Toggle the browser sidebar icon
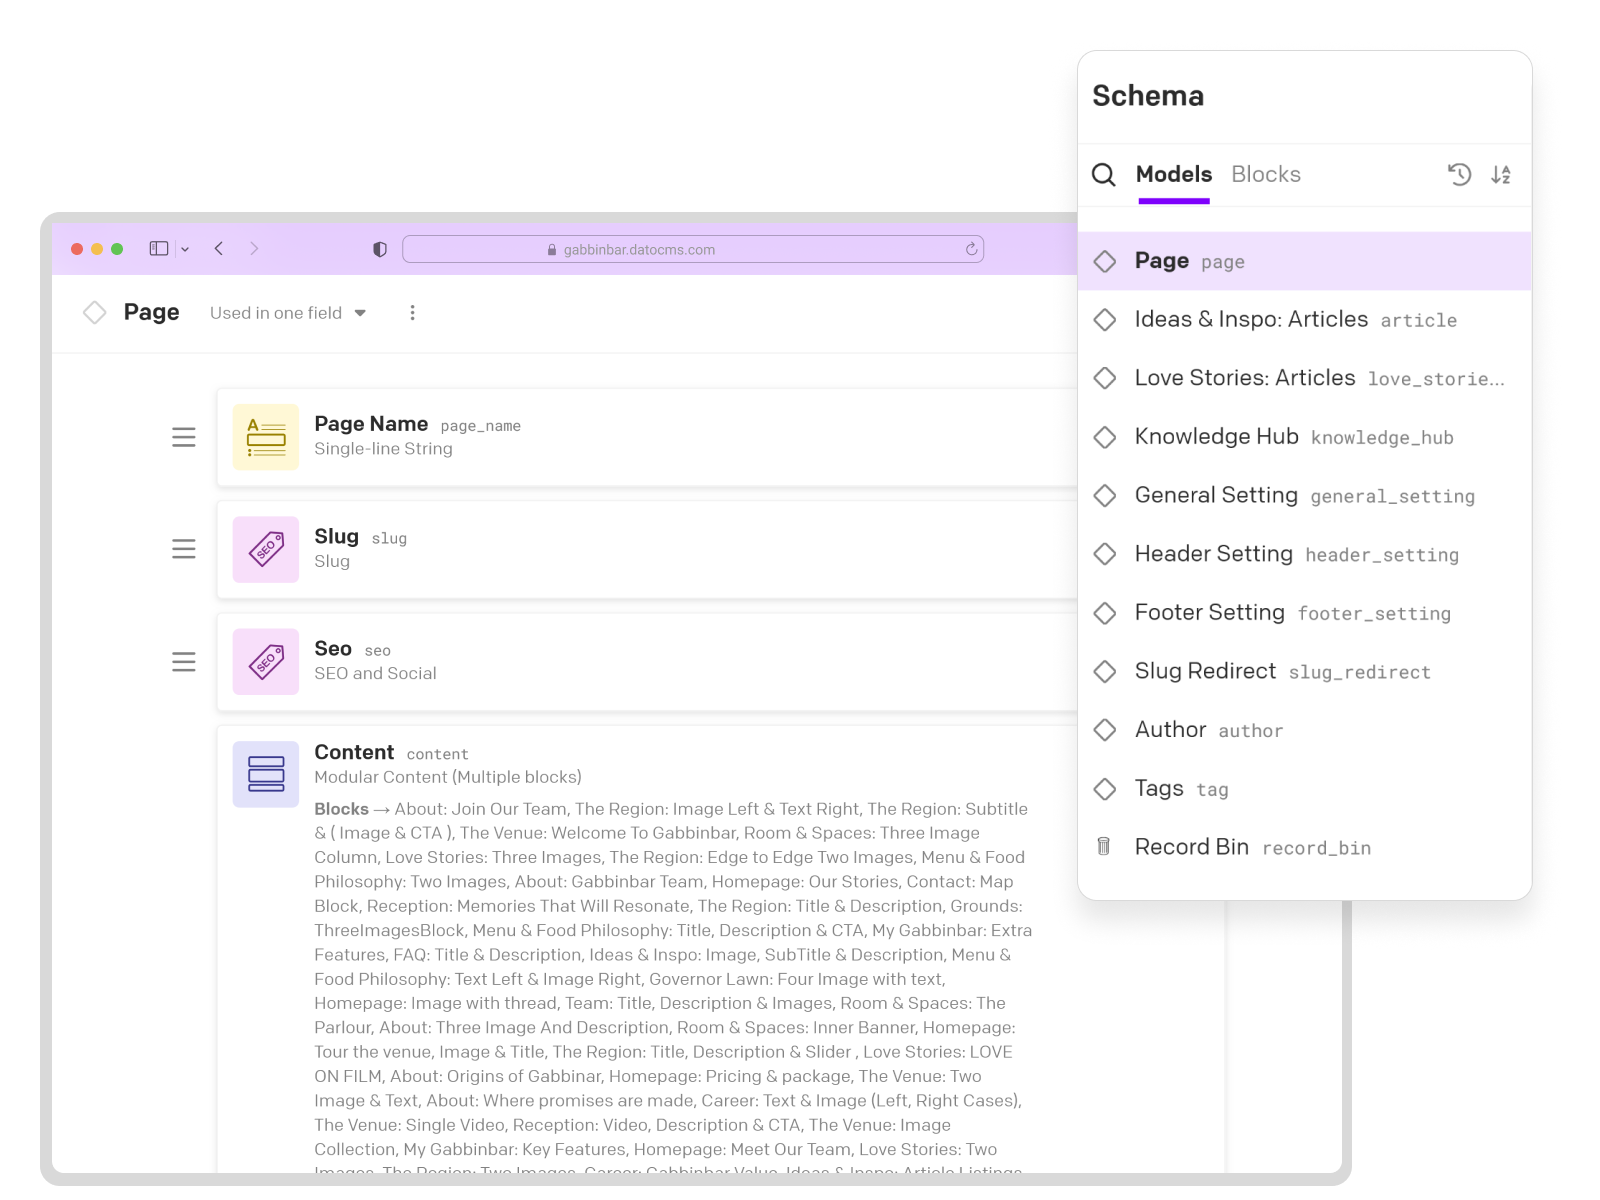This screenshot has height=1200, width=1600. click(x=159, y=249)
